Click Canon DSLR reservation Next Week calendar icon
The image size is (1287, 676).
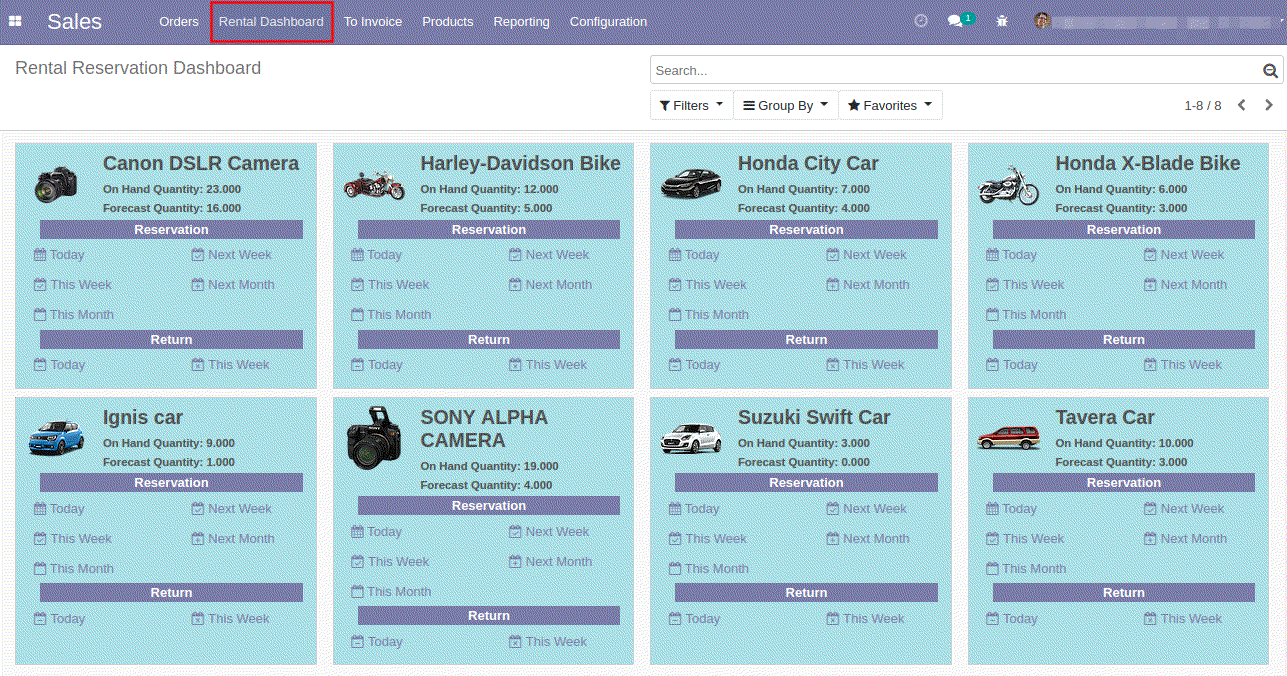click(x=198, y=255)
